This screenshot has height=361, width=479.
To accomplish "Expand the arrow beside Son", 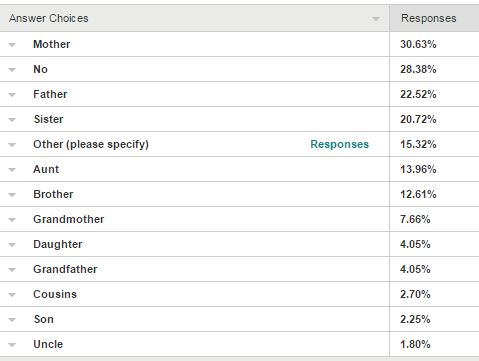I will pyautogui.click(x=12, y=320).
